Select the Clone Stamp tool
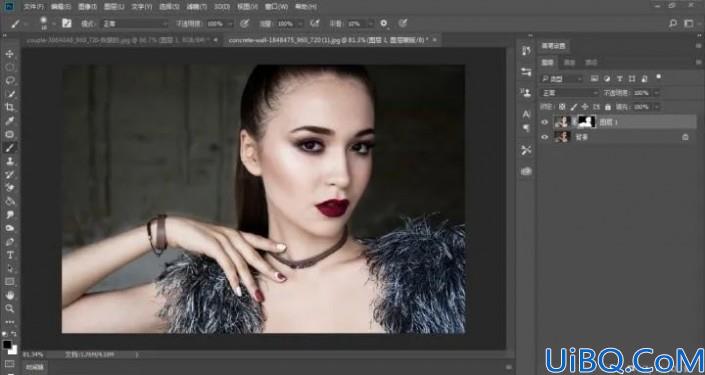This screenshot has height=375, width=705. [9, 161]
